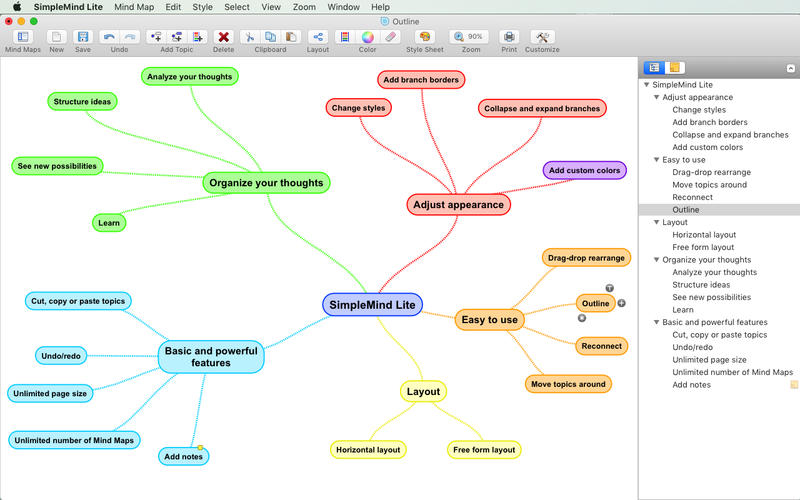Open the Mind Map menu
Viewport: 800px width, 500px height.
[x=134, y=7]
